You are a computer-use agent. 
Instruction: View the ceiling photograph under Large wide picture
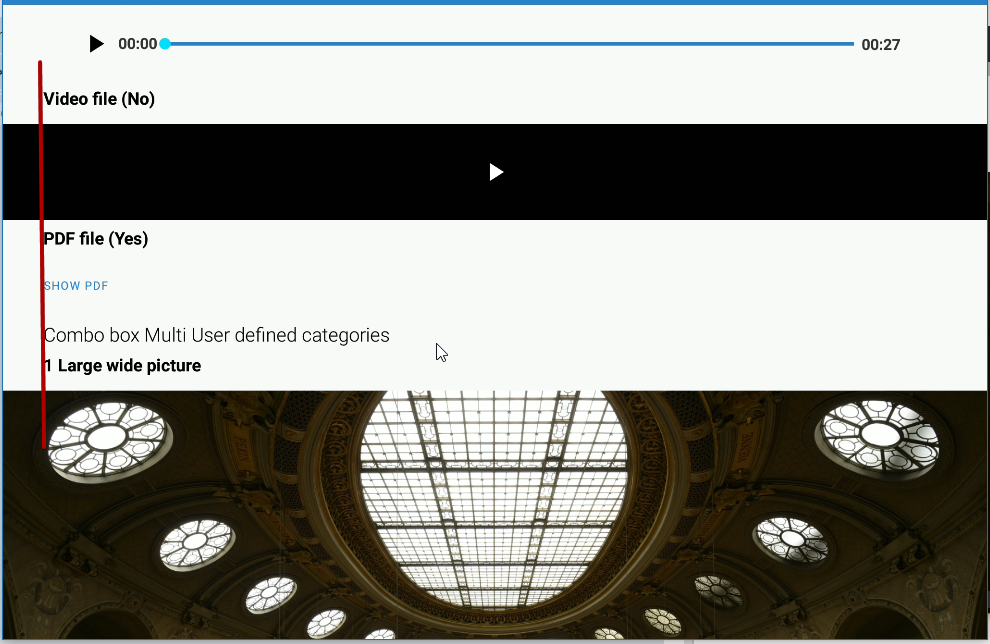[x=495, y=510]
